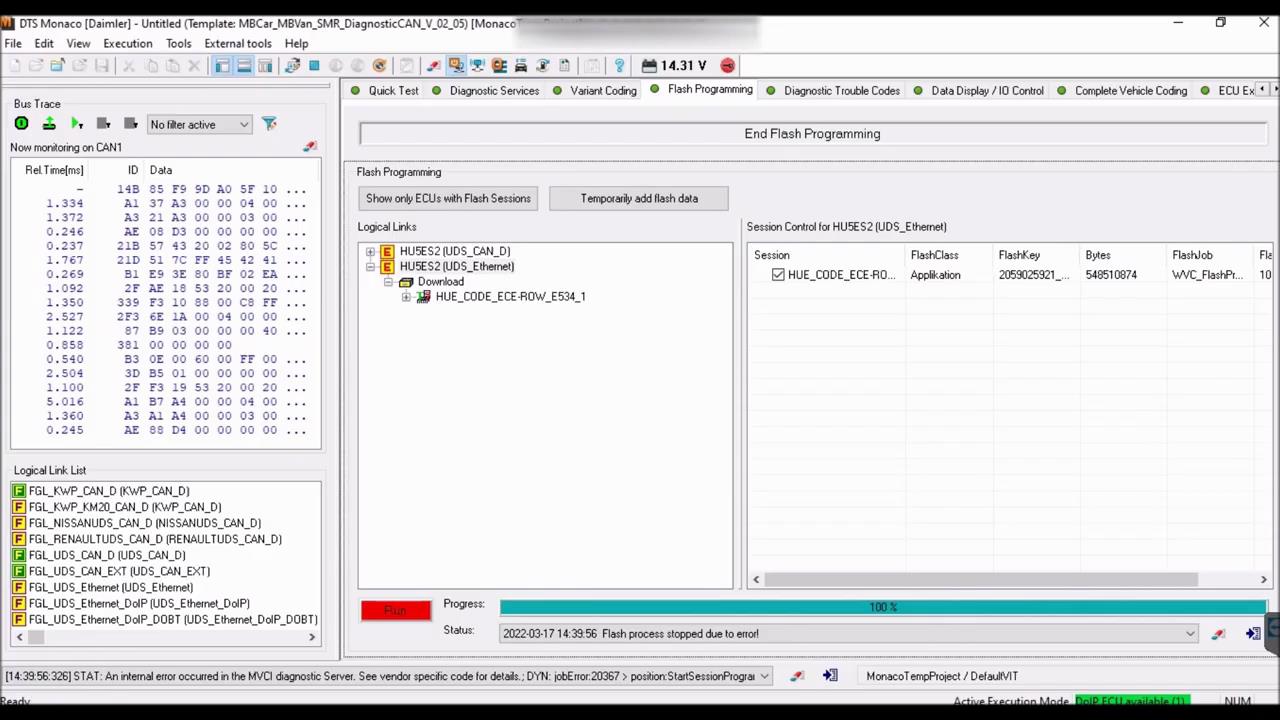Screen dimensions: 1280x720
Task: Switch to the Variant Coding tab
Action: [603, 91]
